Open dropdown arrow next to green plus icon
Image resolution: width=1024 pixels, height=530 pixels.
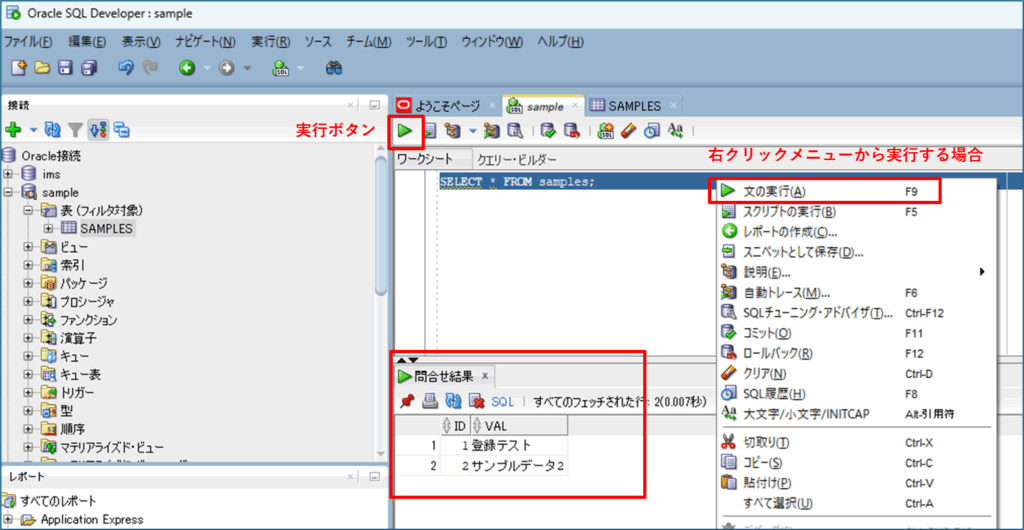point(32,130)
